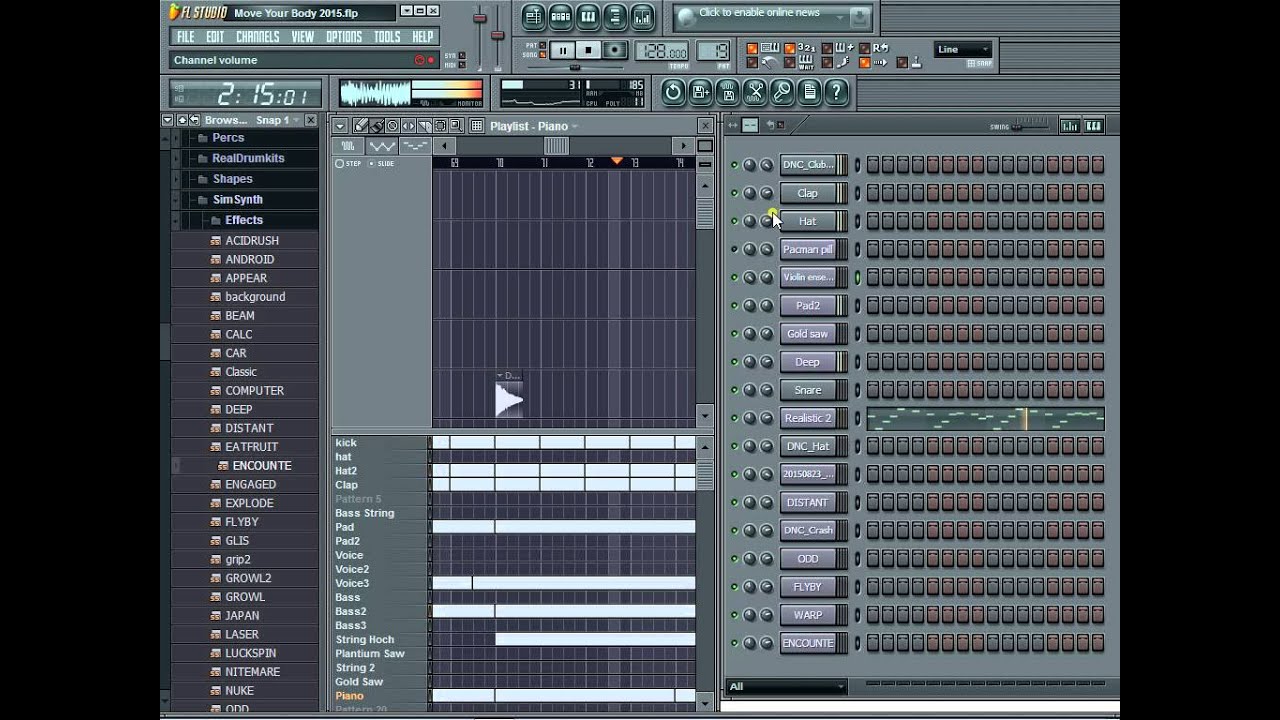Click the Render as audio file icon
Viewport: 1280px width, 720px height.
tap(728, 92)
